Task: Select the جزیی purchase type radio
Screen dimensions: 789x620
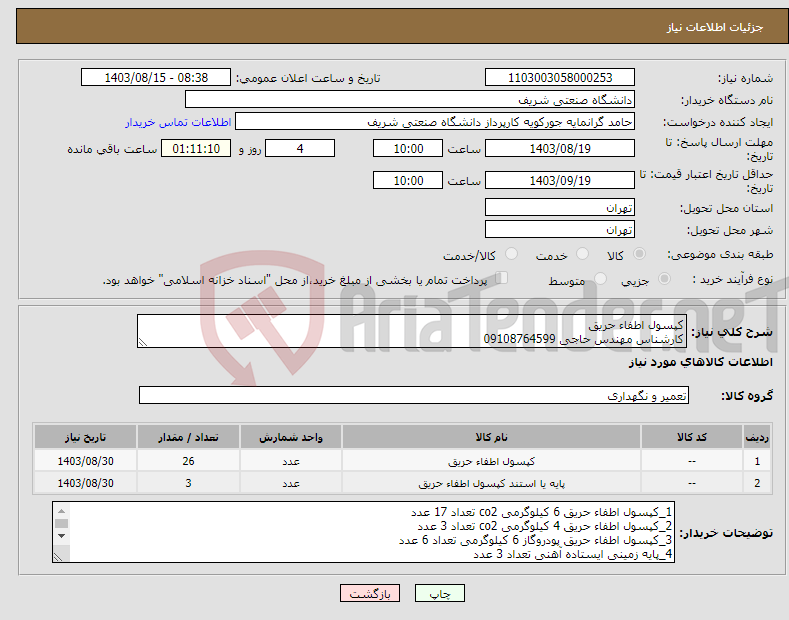Action: (664, 279)
